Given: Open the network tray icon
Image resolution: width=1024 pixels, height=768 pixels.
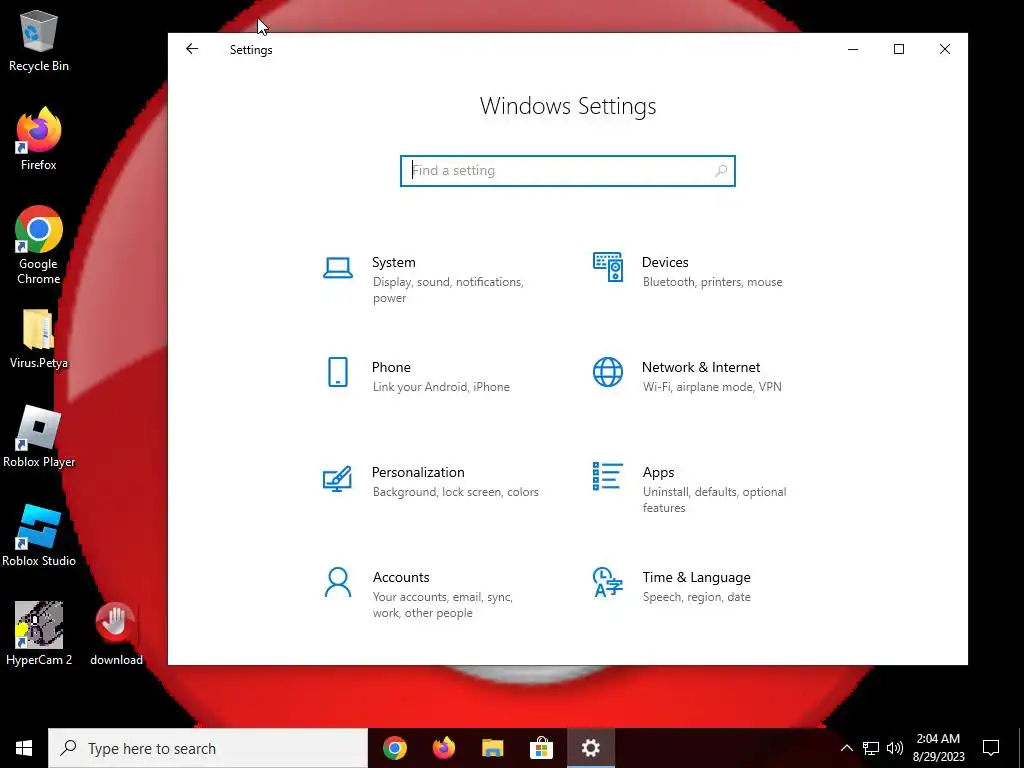Looking at the screenshot, I should tap(871, 748).
